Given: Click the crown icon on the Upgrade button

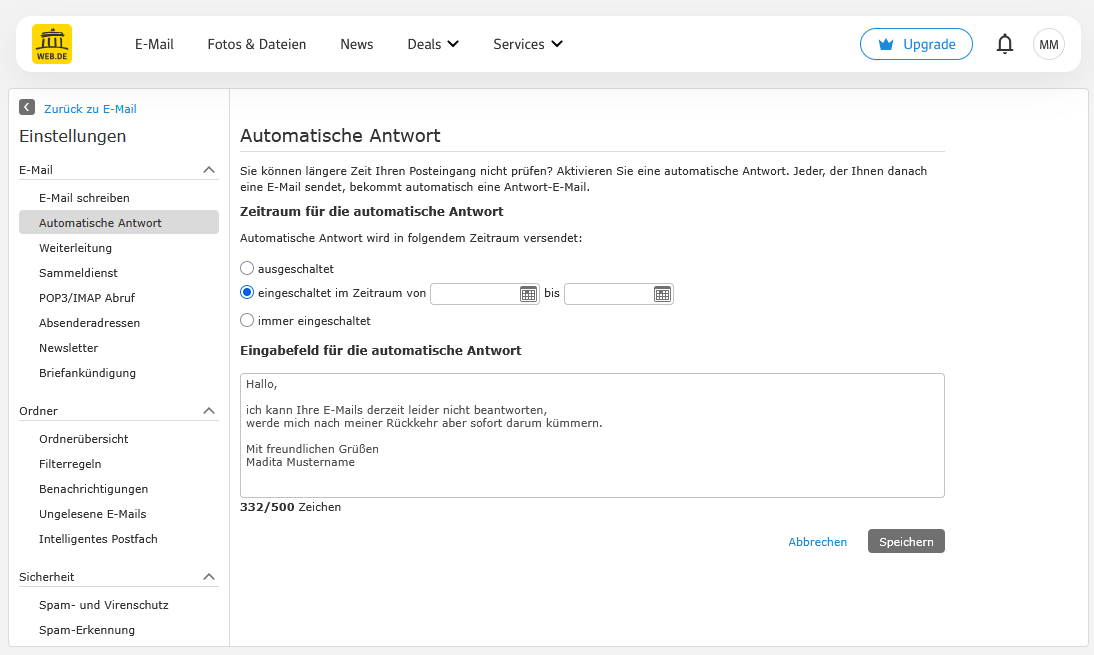Looking at the screenshot, I should pyautogui.click(x=885, y=43).
